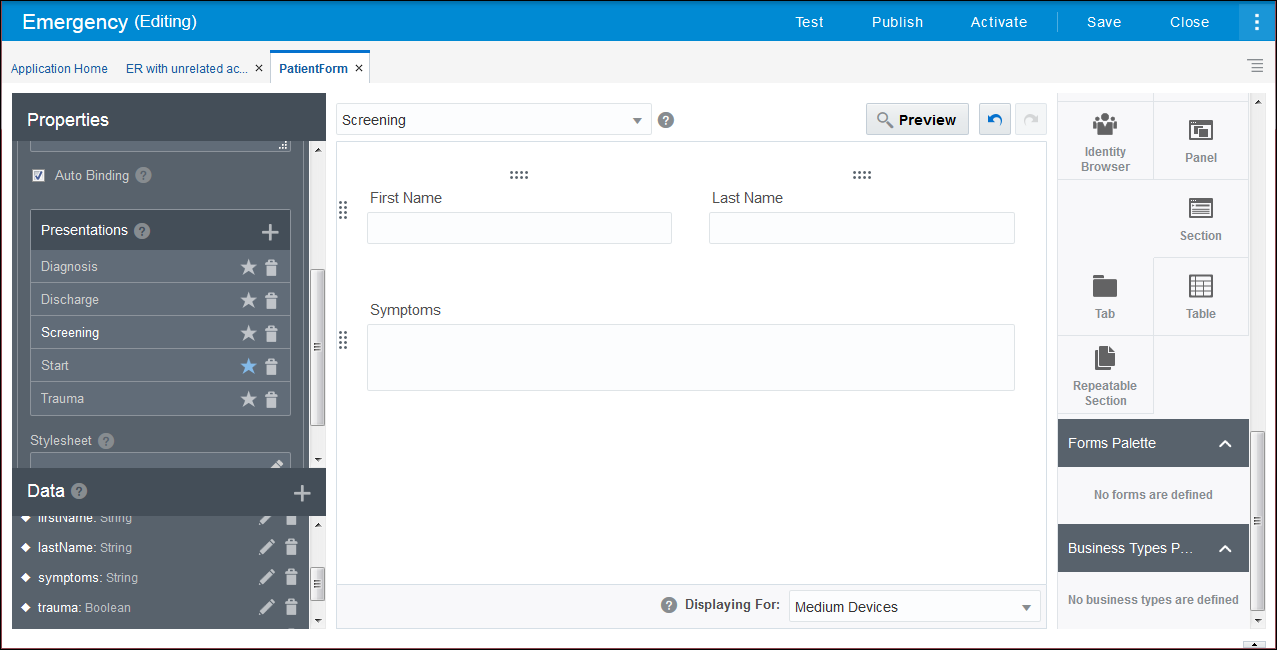Viewport: 1277px width, 650px height.
Task: Delete the Screening presentation
Action: (x=271, y=333)
